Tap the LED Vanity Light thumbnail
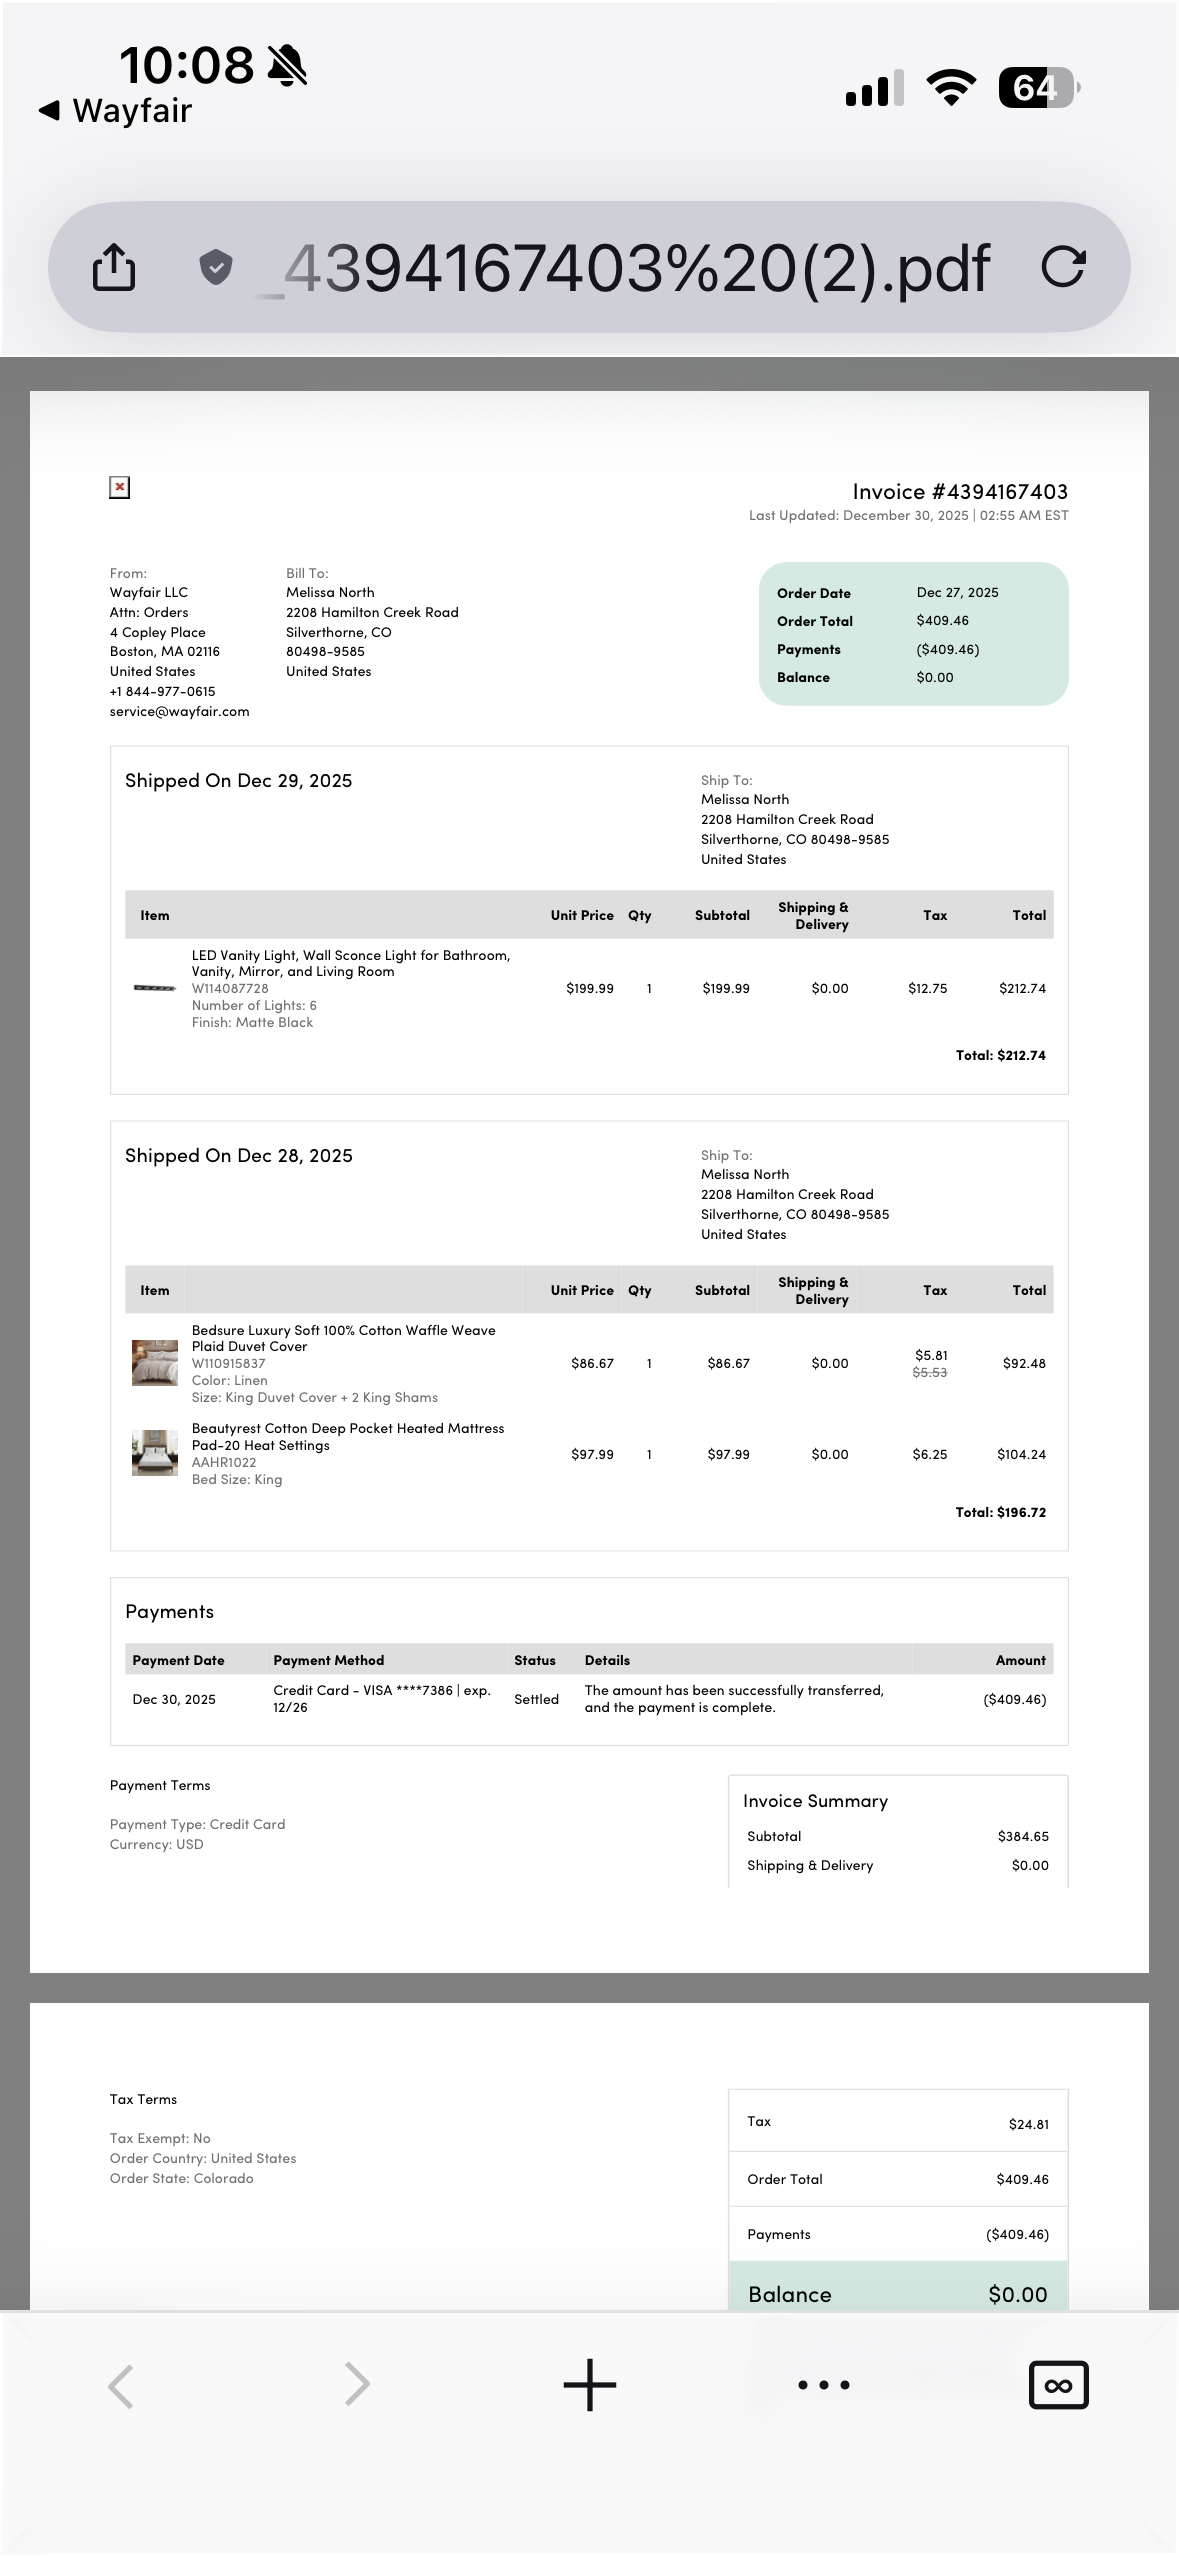The width and height of the screenshot is (1179, 2556). click(155, 988)
